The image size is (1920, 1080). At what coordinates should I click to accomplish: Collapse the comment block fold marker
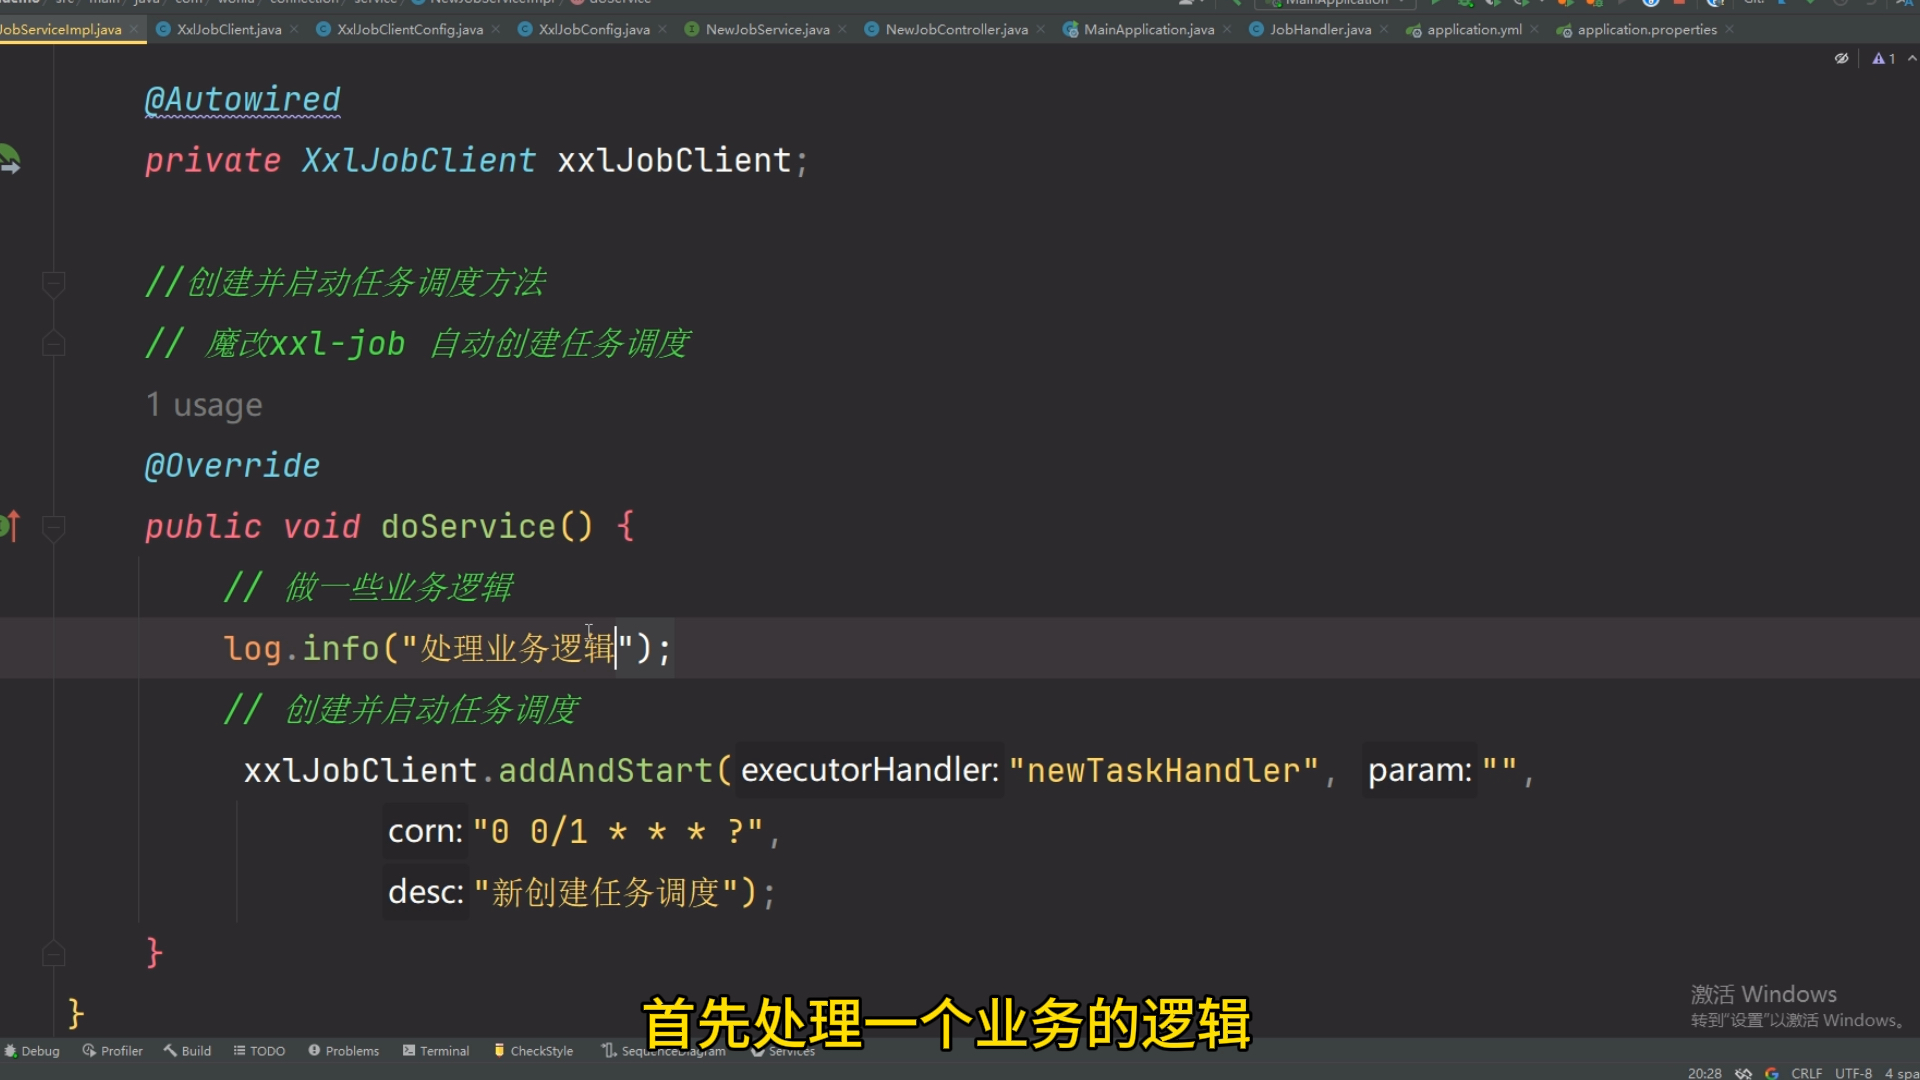54,284
